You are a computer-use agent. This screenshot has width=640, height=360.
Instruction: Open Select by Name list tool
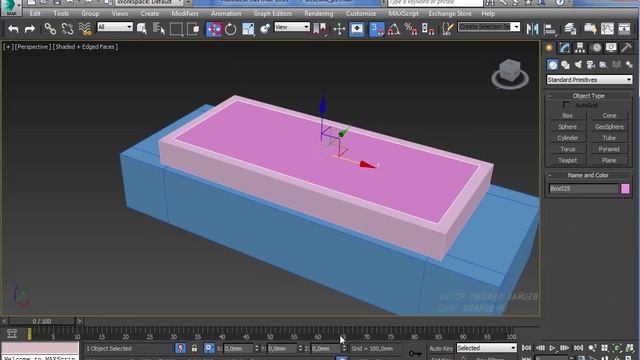point(158,29)
